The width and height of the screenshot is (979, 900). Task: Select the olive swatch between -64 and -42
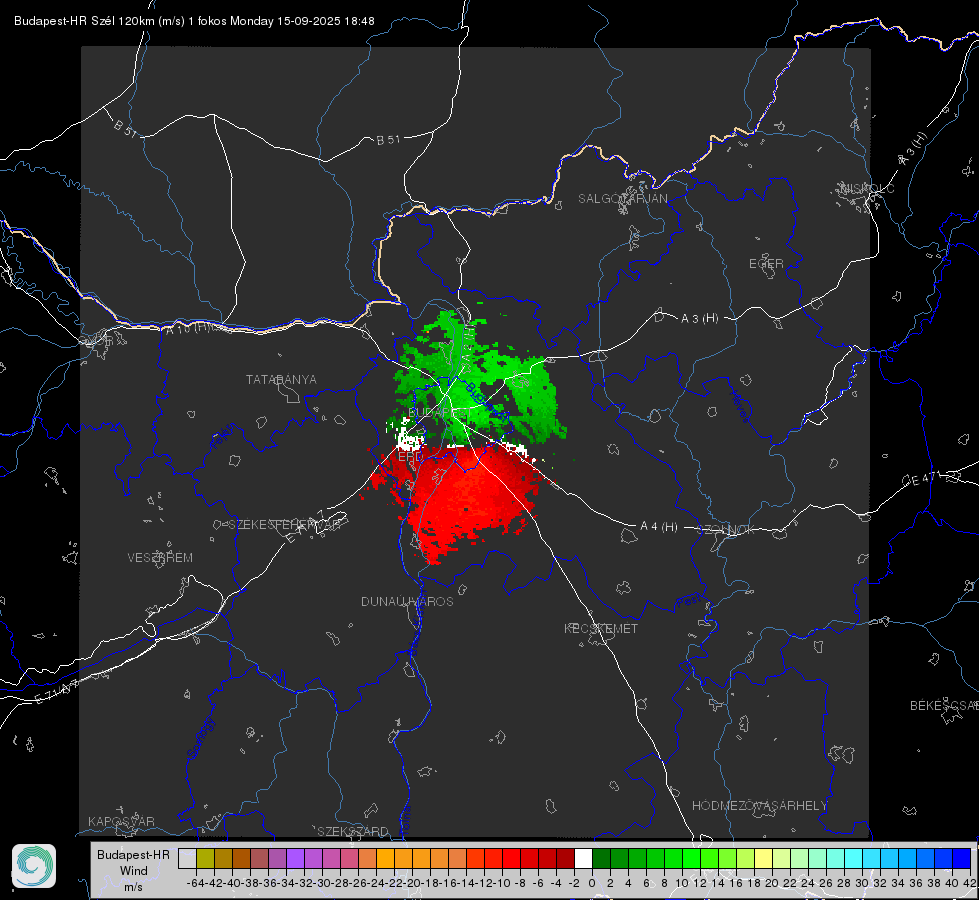pos(205,858)
